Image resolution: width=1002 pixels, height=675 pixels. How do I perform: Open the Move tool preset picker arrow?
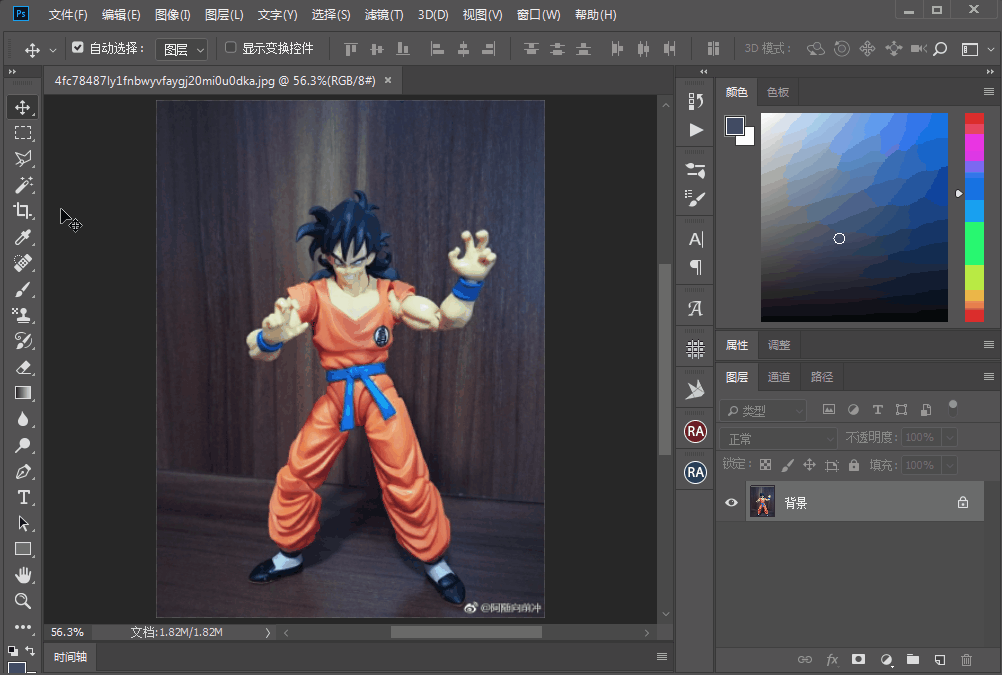click(x=53, y=50)
